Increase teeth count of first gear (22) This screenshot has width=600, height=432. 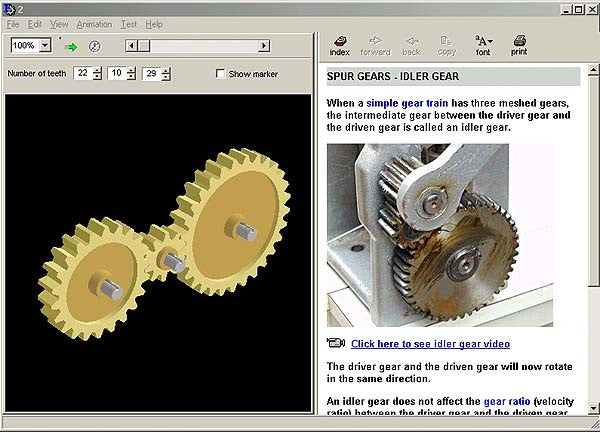point(97,71)
